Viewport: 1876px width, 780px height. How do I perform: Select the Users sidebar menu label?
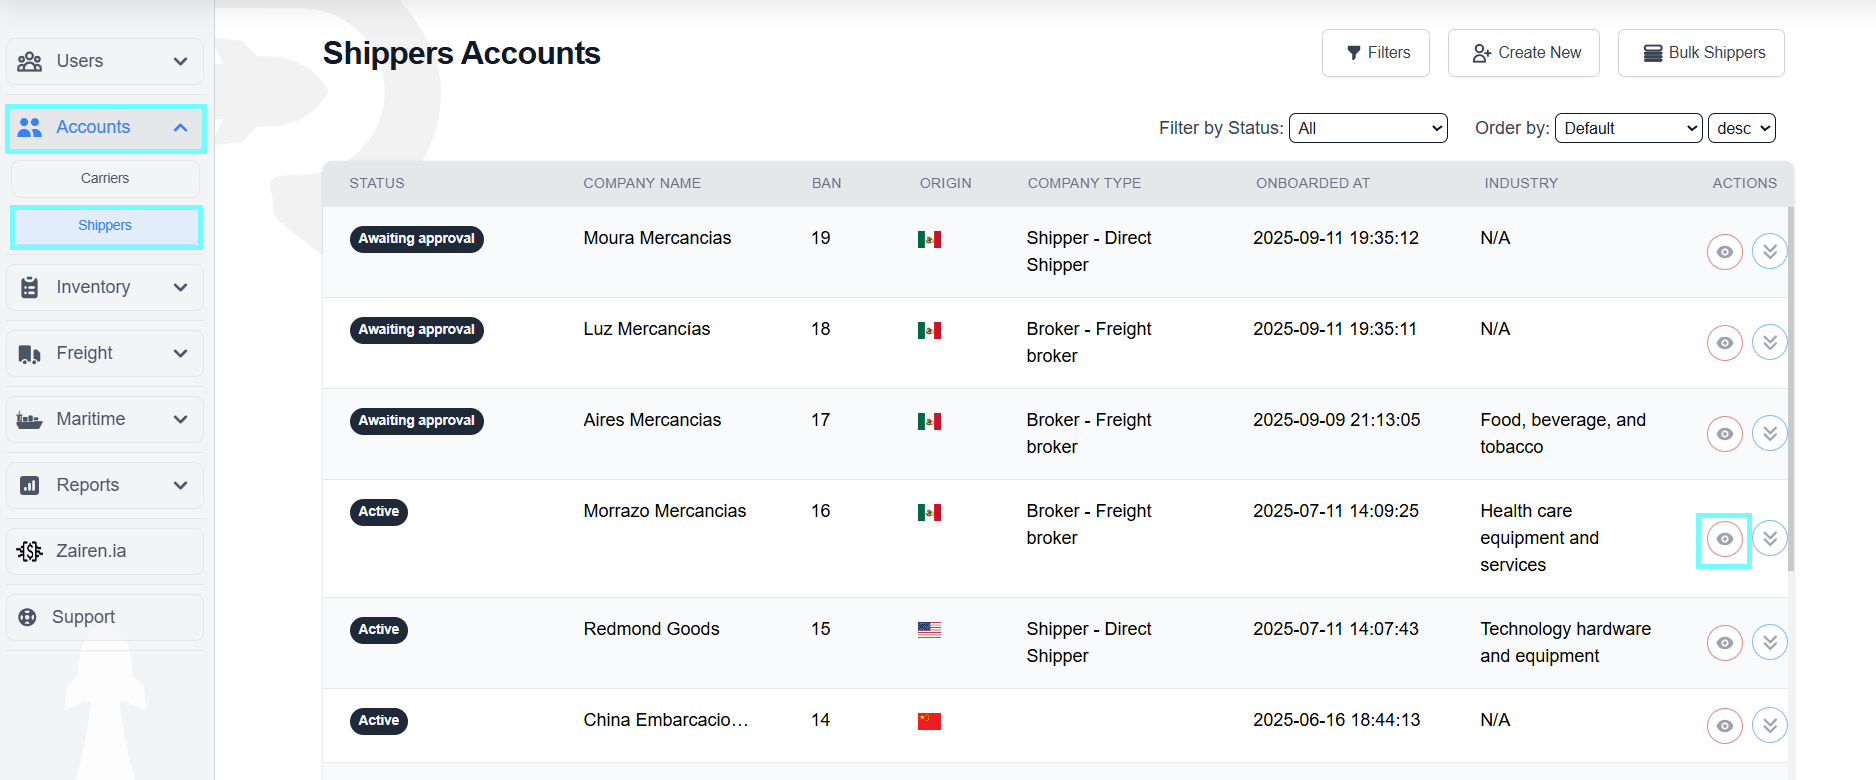click(80, 62)
